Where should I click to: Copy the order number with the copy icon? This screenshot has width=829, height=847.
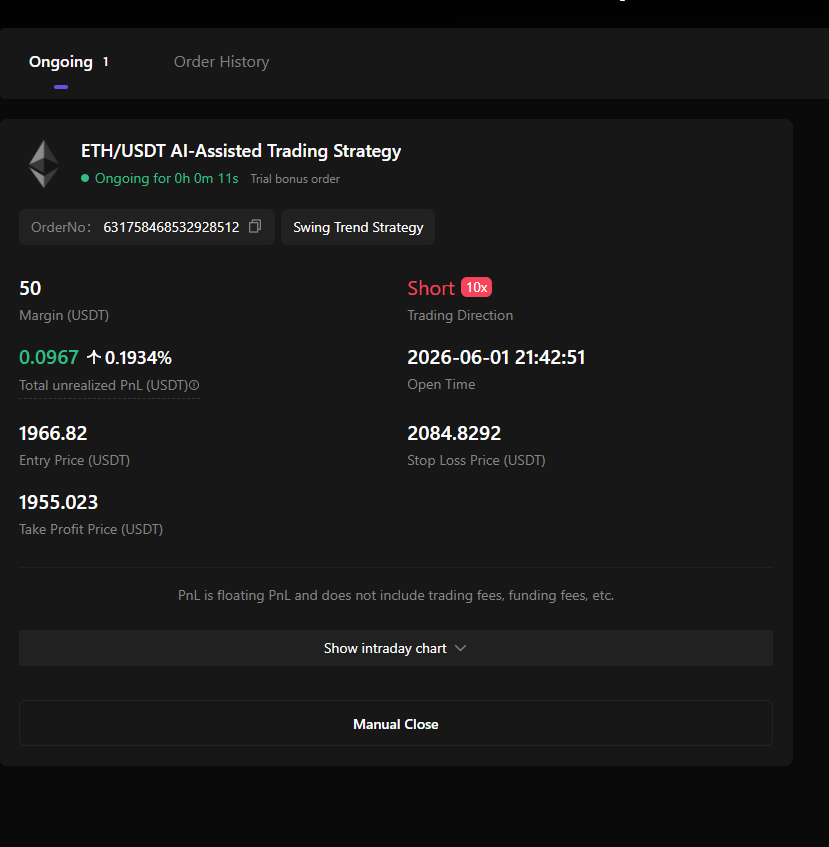[x=255, y=226]
